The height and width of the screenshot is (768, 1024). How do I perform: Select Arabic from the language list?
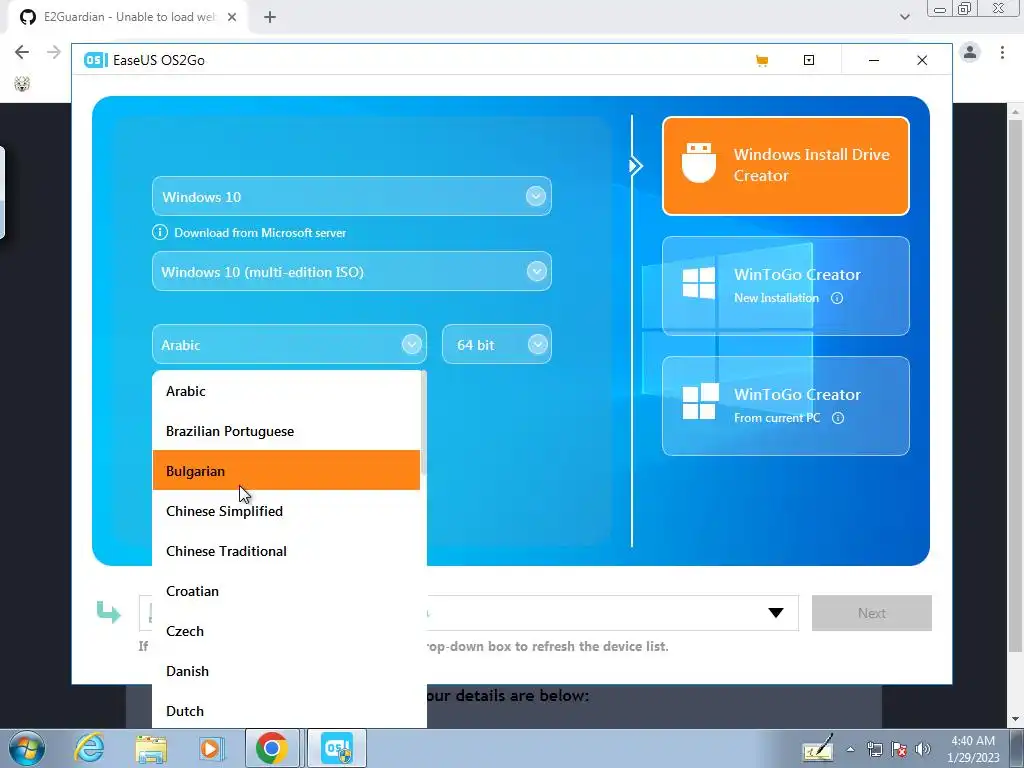286,391
